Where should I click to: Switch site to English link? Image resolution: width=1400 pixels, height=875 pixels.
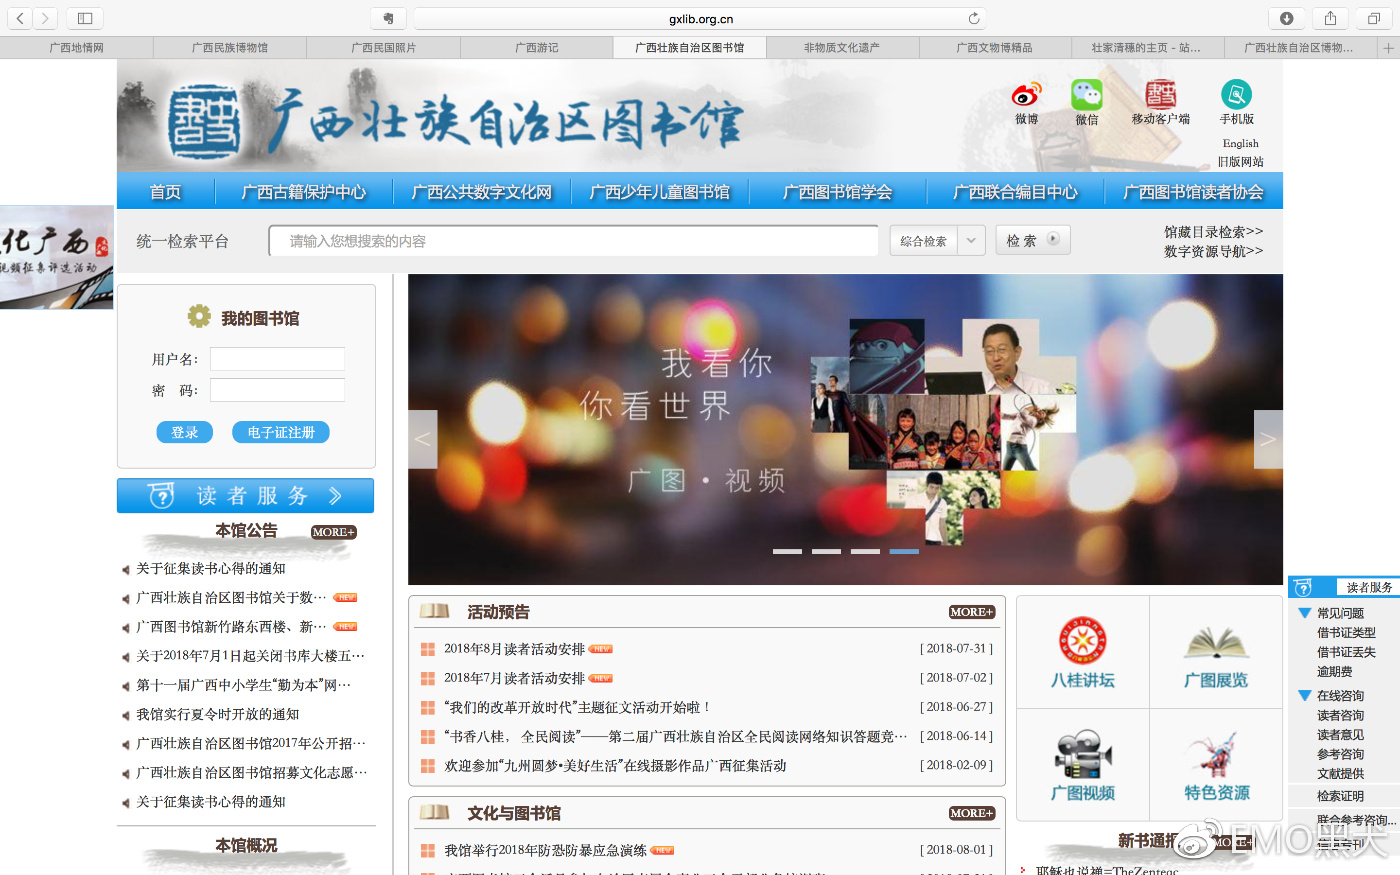pyautogui.click(x=1240, y=143)
